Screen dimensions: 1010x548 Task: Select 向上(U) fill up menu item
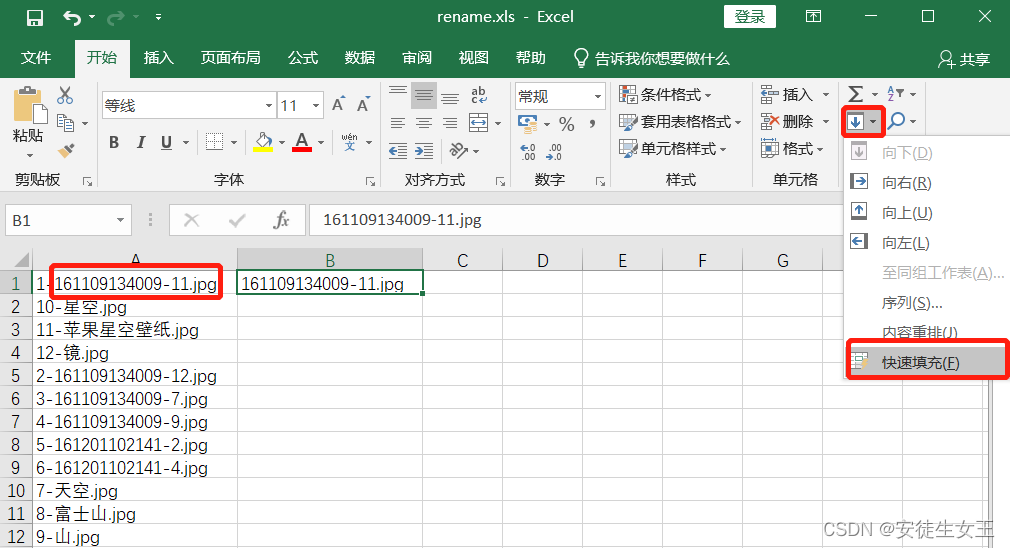click(926, 213)
